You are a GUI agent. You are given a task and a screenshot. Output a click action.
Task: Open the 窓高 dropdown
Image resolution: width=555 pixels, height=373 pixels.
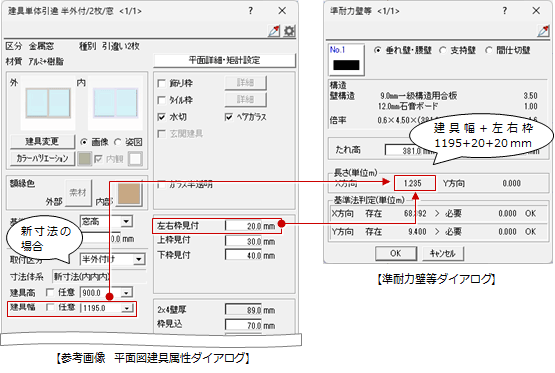(x=126, y=222)
